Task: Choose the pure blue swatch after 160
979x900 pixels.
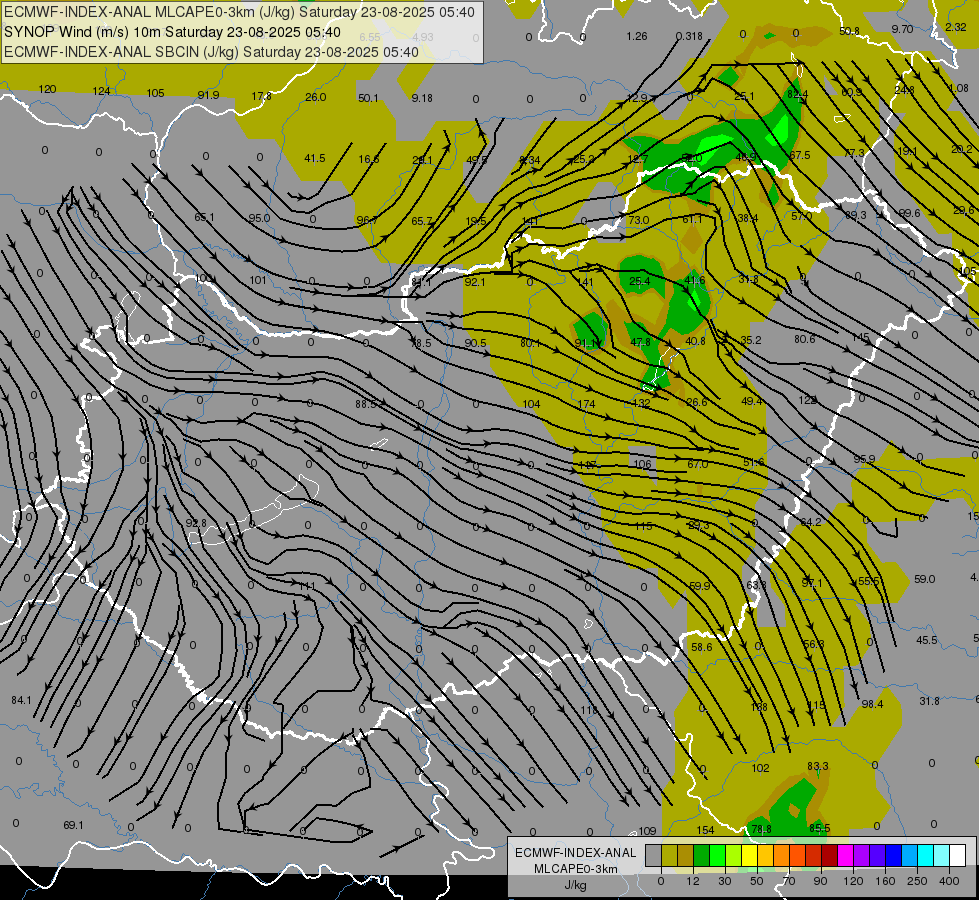Action: pyautogui.click(x=893, y=856)
